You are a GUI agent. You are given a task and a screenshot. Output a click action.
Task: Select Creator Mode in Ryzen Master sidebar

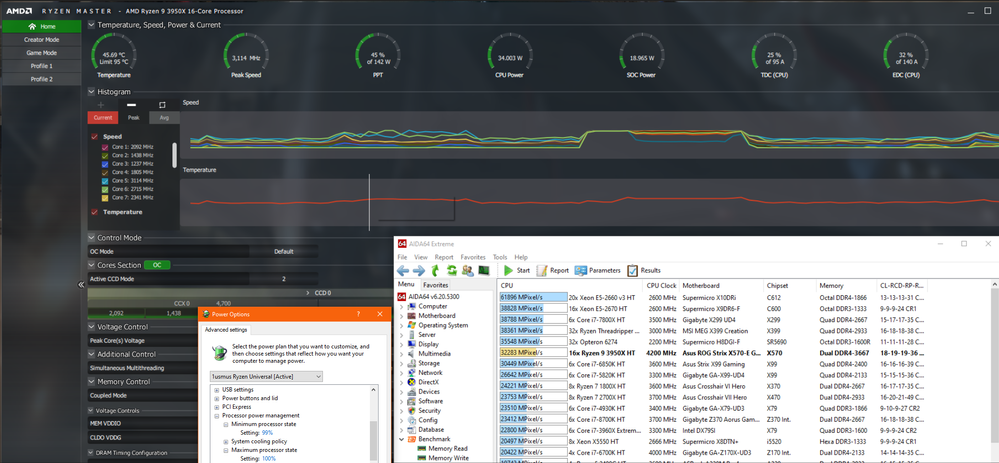pyautogui.click(x=41, y=39)
